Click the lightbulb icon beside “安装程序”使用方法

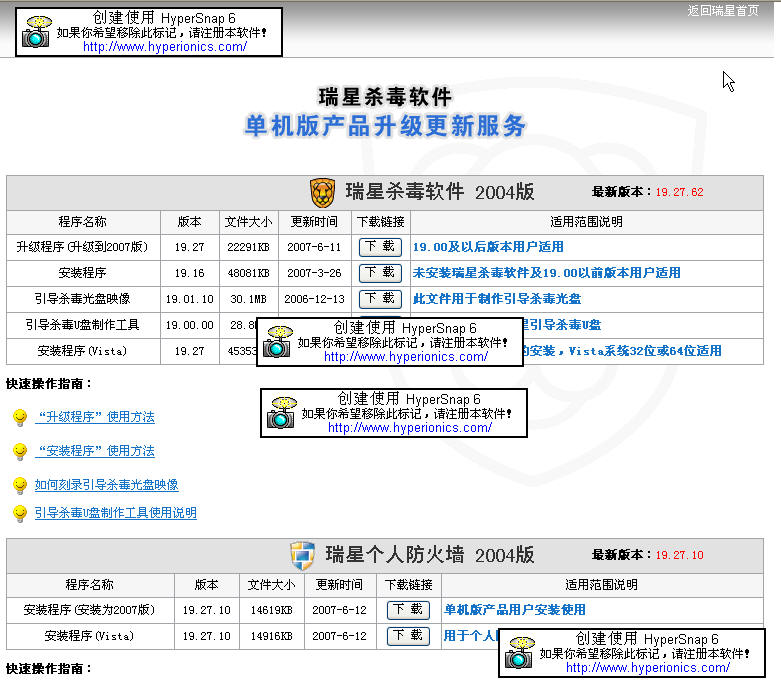pyautogui.click(x=20, y=451)
